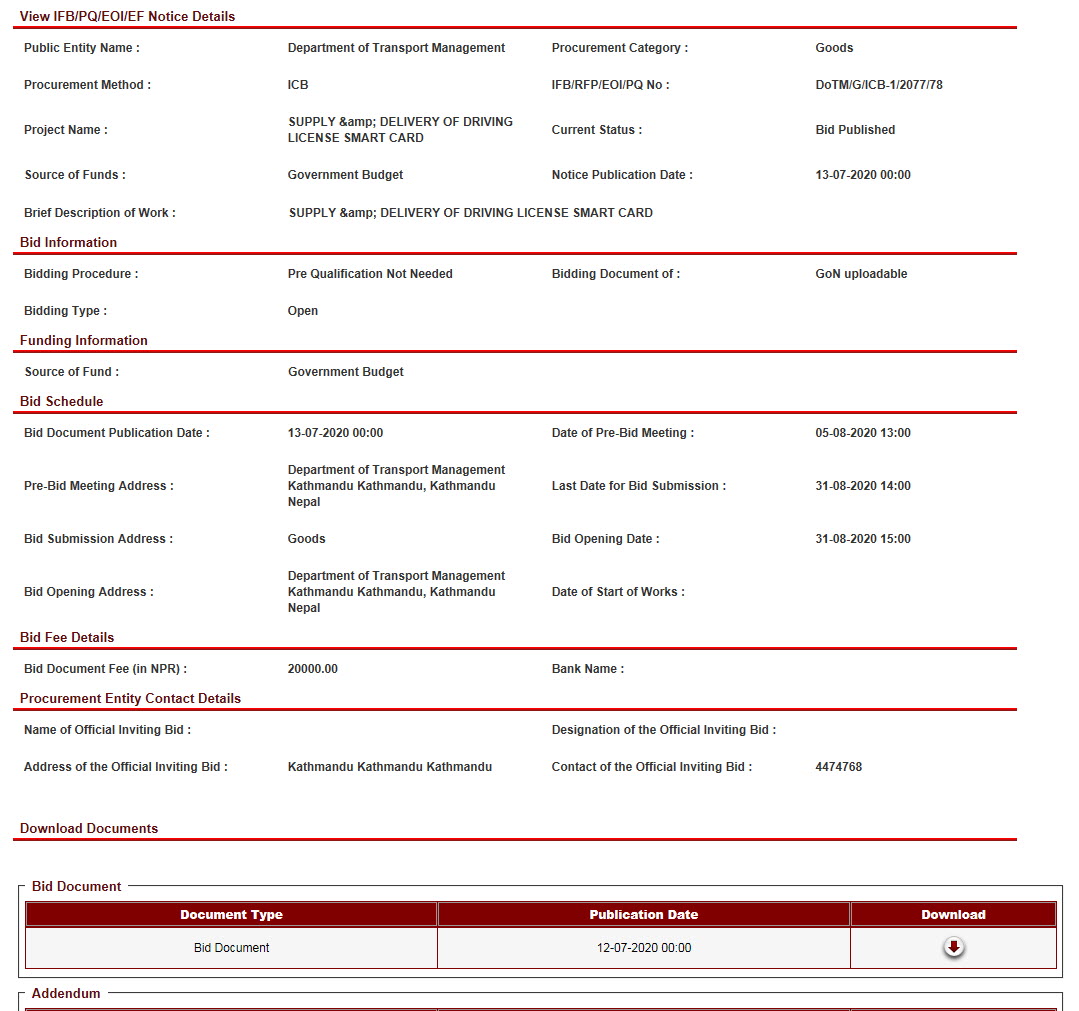Click the Addendum section legend
The height and width of the screenshot is (1011, 1079).
[x=66, y=993]
